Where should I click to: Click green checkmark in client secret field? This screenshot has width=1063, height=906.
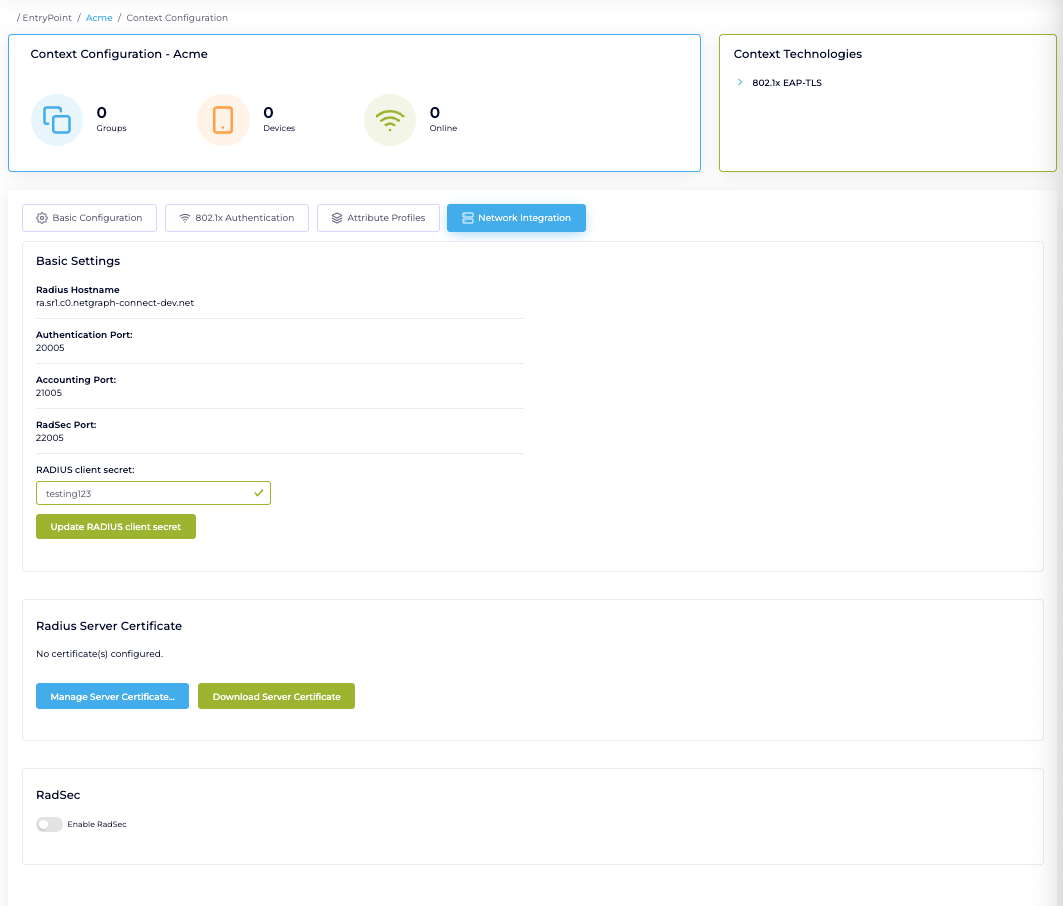pyautogui.click(x=258, y=493)
